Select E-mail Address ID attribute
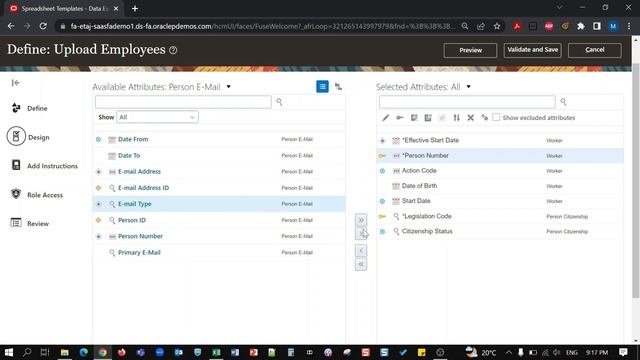Image resolution: width=640 pixels, height=360 pixels. coord(219,188)
